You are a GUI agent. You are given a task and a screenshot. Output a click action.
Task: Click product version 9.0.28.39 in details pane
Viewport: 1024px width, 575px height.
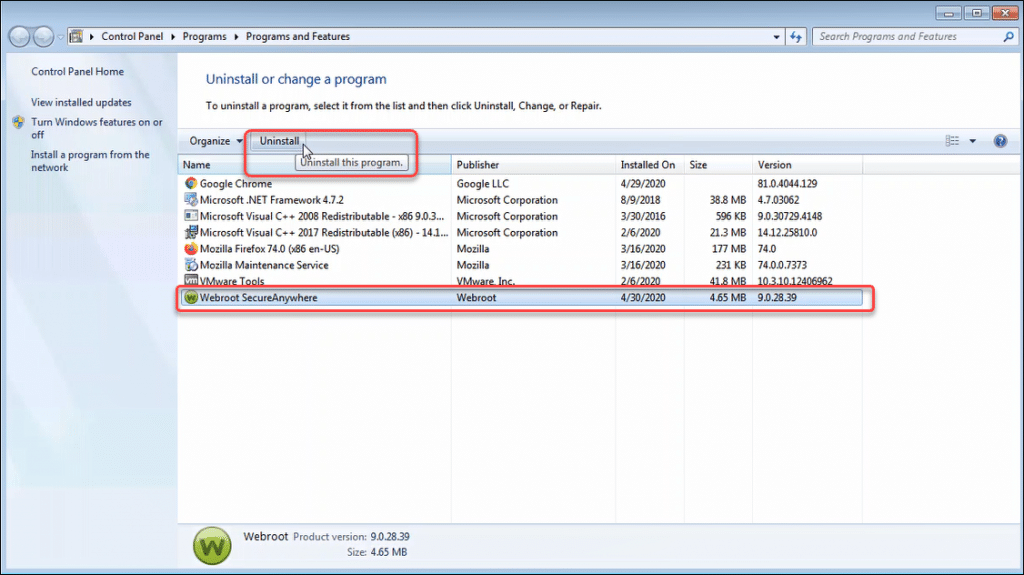pos(390,536)
